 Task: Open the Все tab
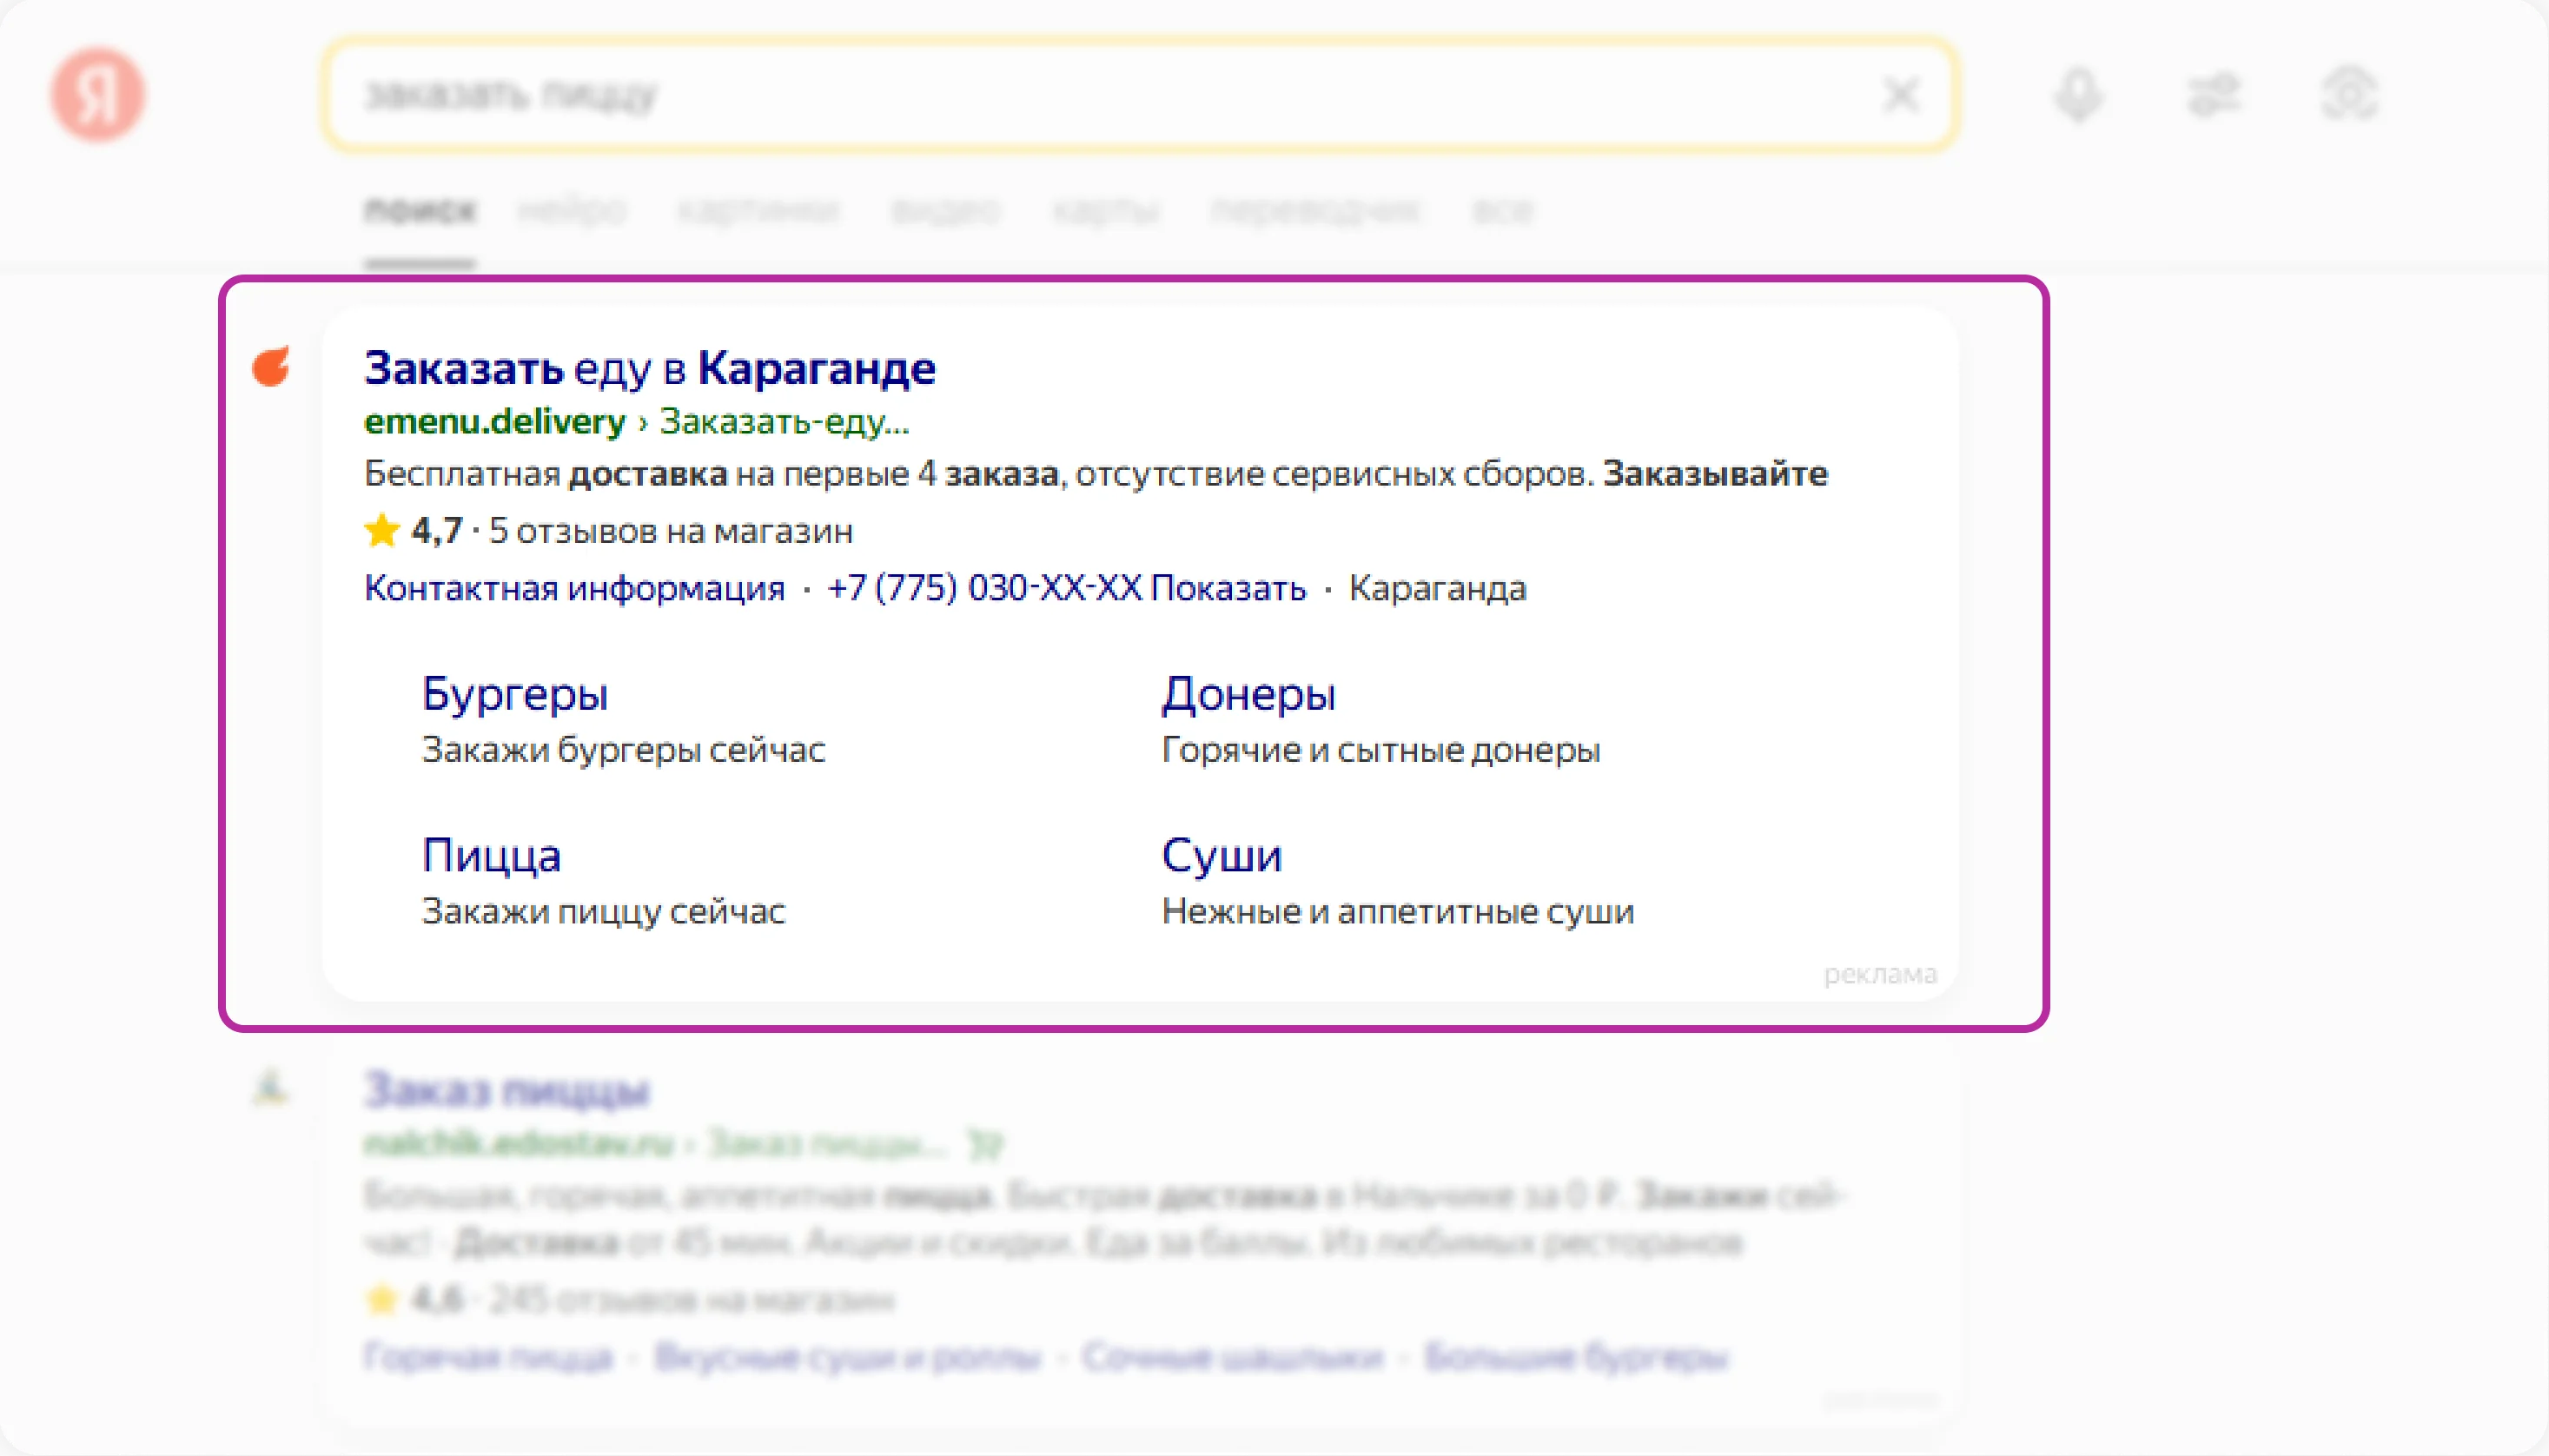pos(1502,210)
